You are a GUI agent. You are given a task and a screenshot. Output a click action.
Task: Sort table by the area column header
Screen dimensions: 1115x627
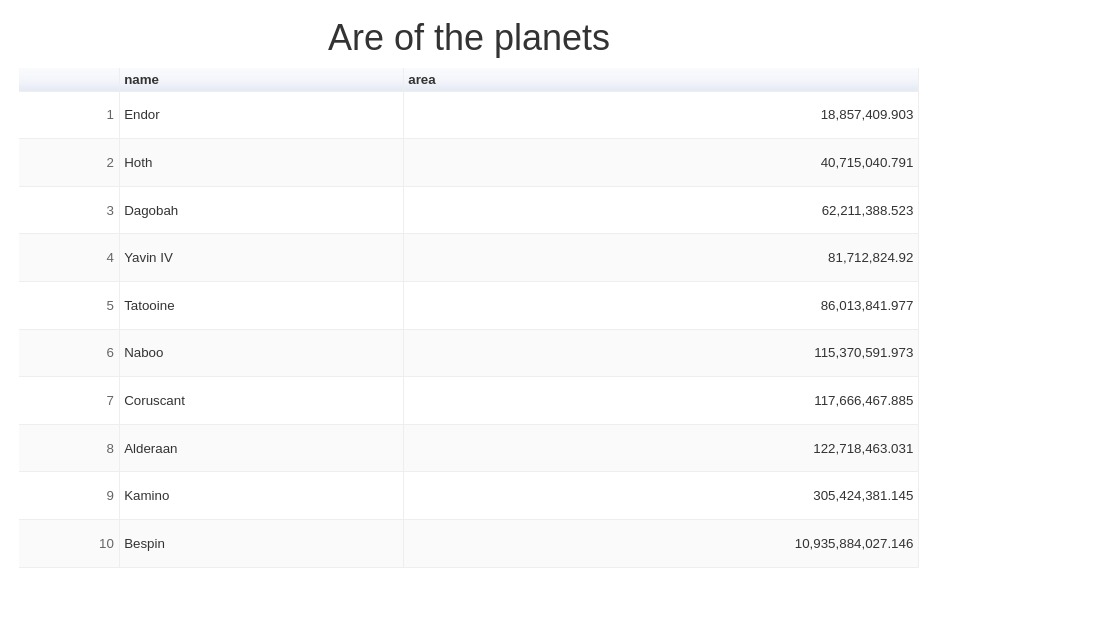(661, 80)
